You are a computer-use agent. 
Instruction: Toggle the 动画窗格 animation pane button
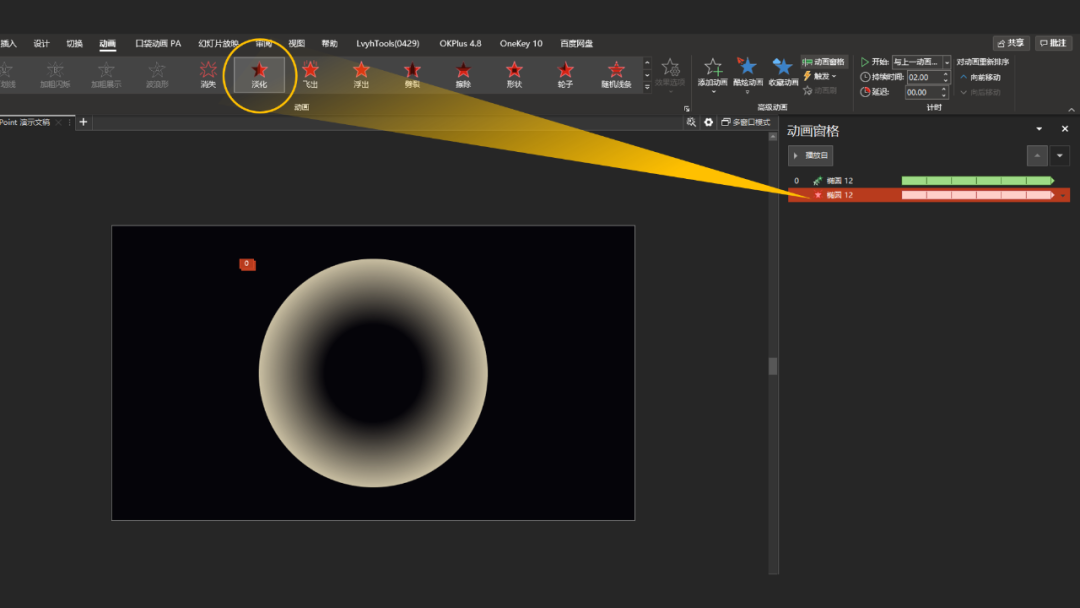[824, 62]
